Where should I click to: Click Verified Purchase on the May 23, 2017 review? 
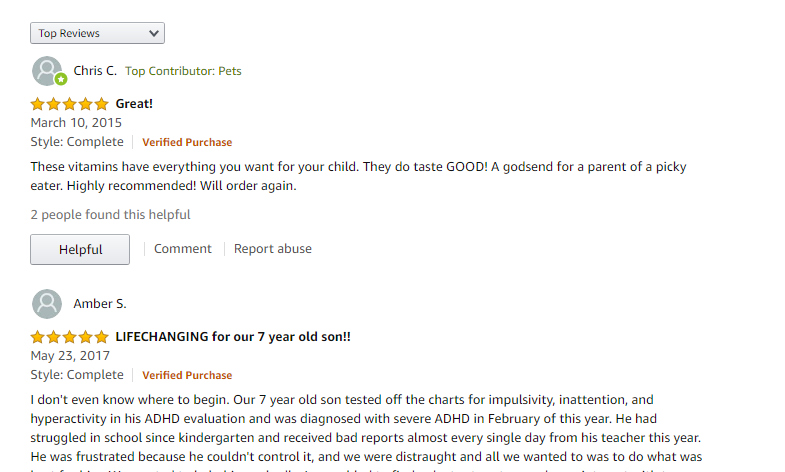point(187,375)
